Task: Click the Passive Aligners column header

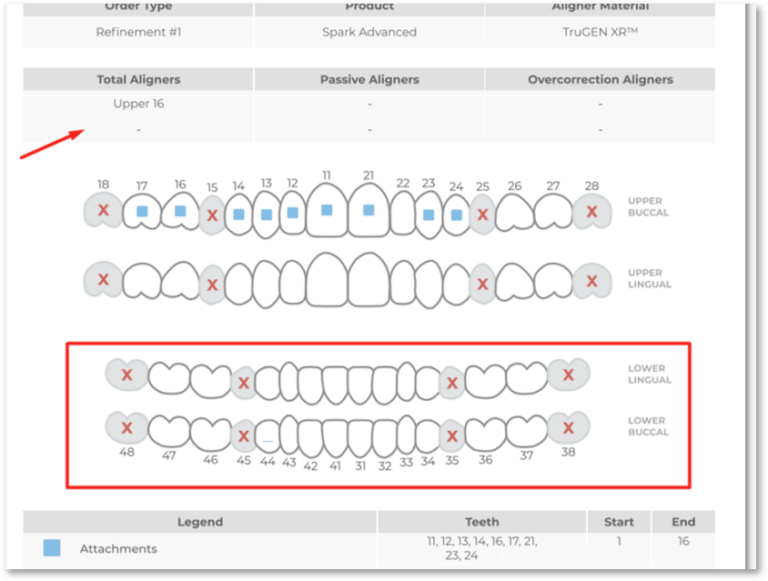Action: [369, 79]
